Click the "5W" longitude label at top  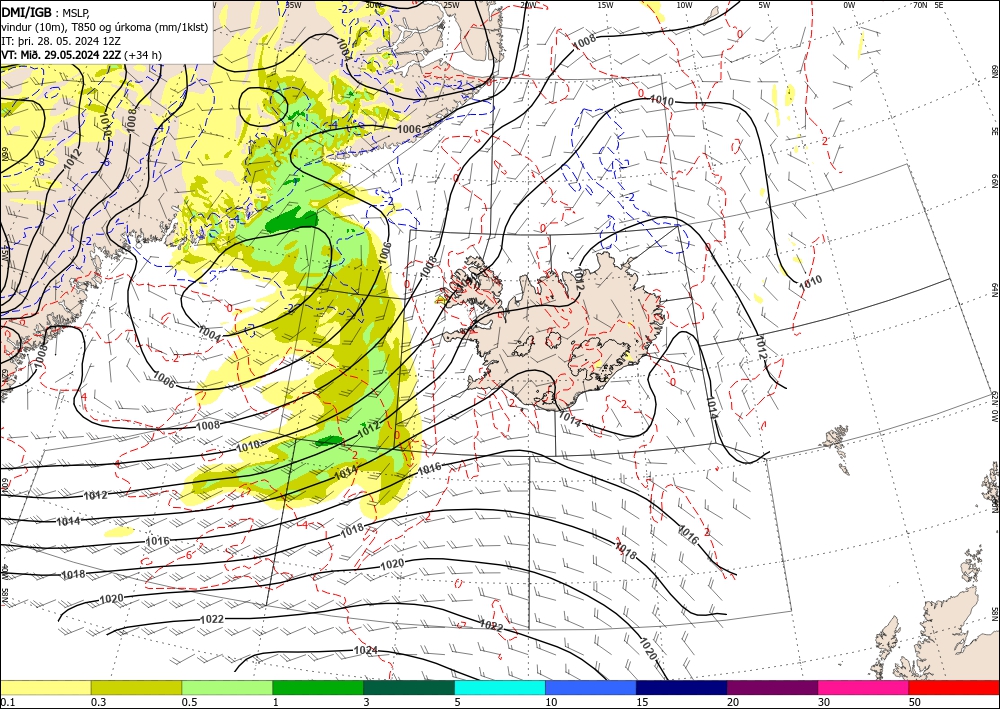pyautogui.click(x=764, y=5)
